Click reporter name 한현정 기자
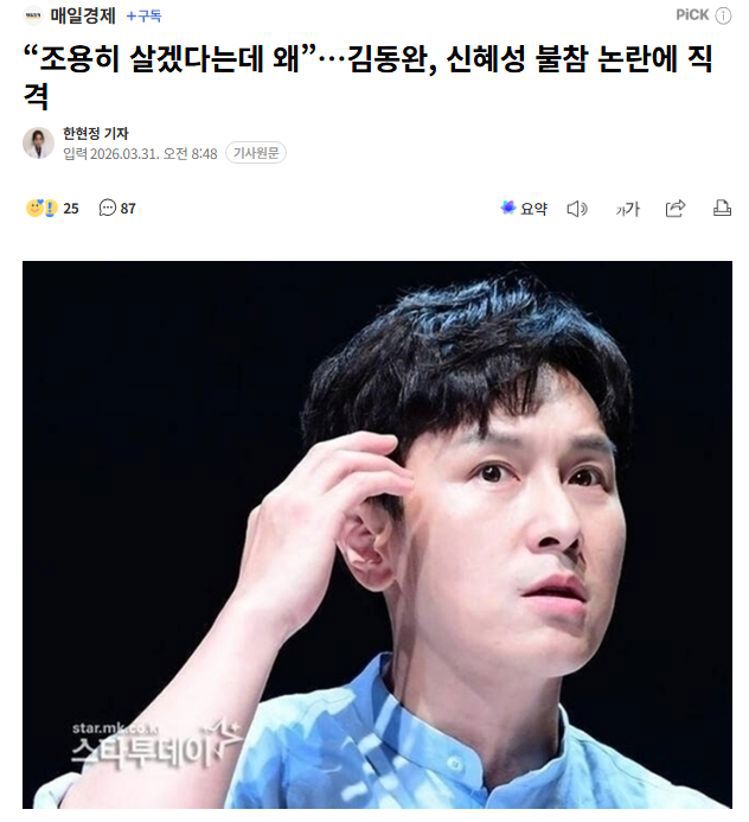This screenshot has height=822, width=749. (95, 134)
